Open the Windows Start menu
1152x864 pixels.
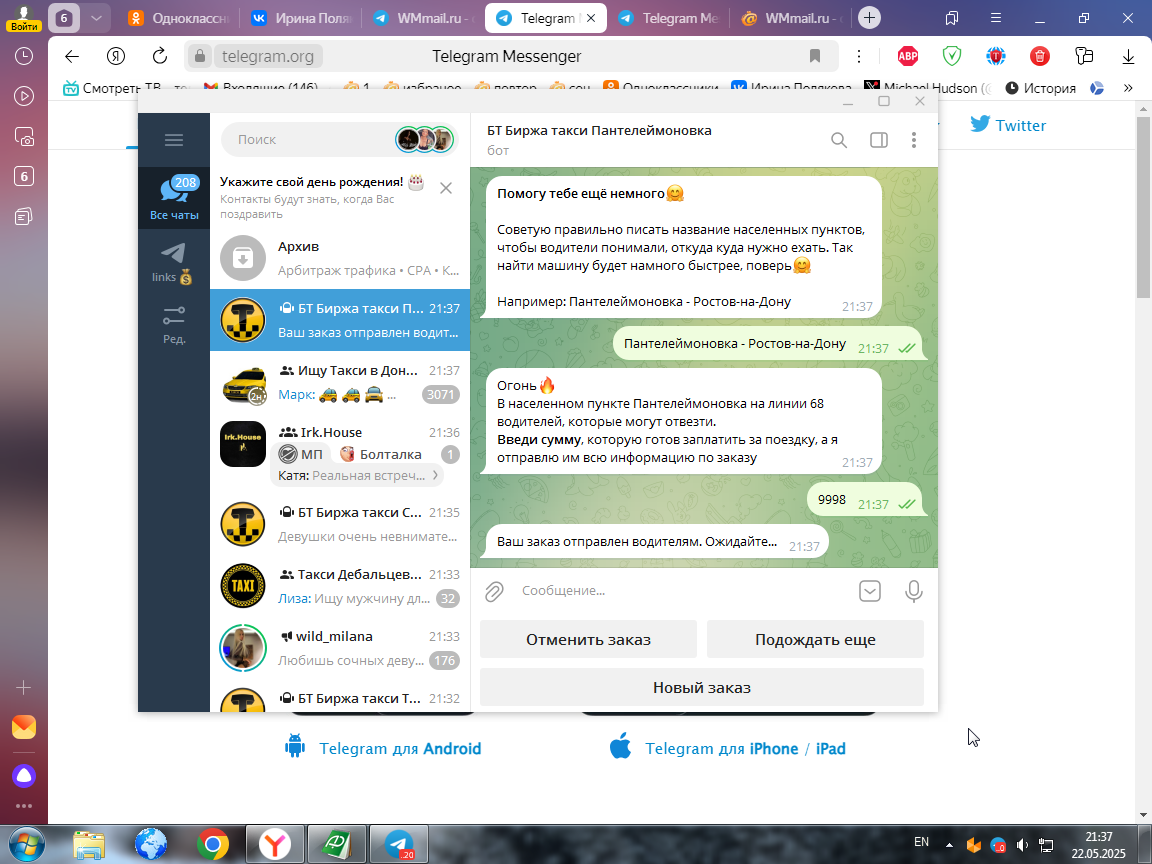click(x=27, y=844)
